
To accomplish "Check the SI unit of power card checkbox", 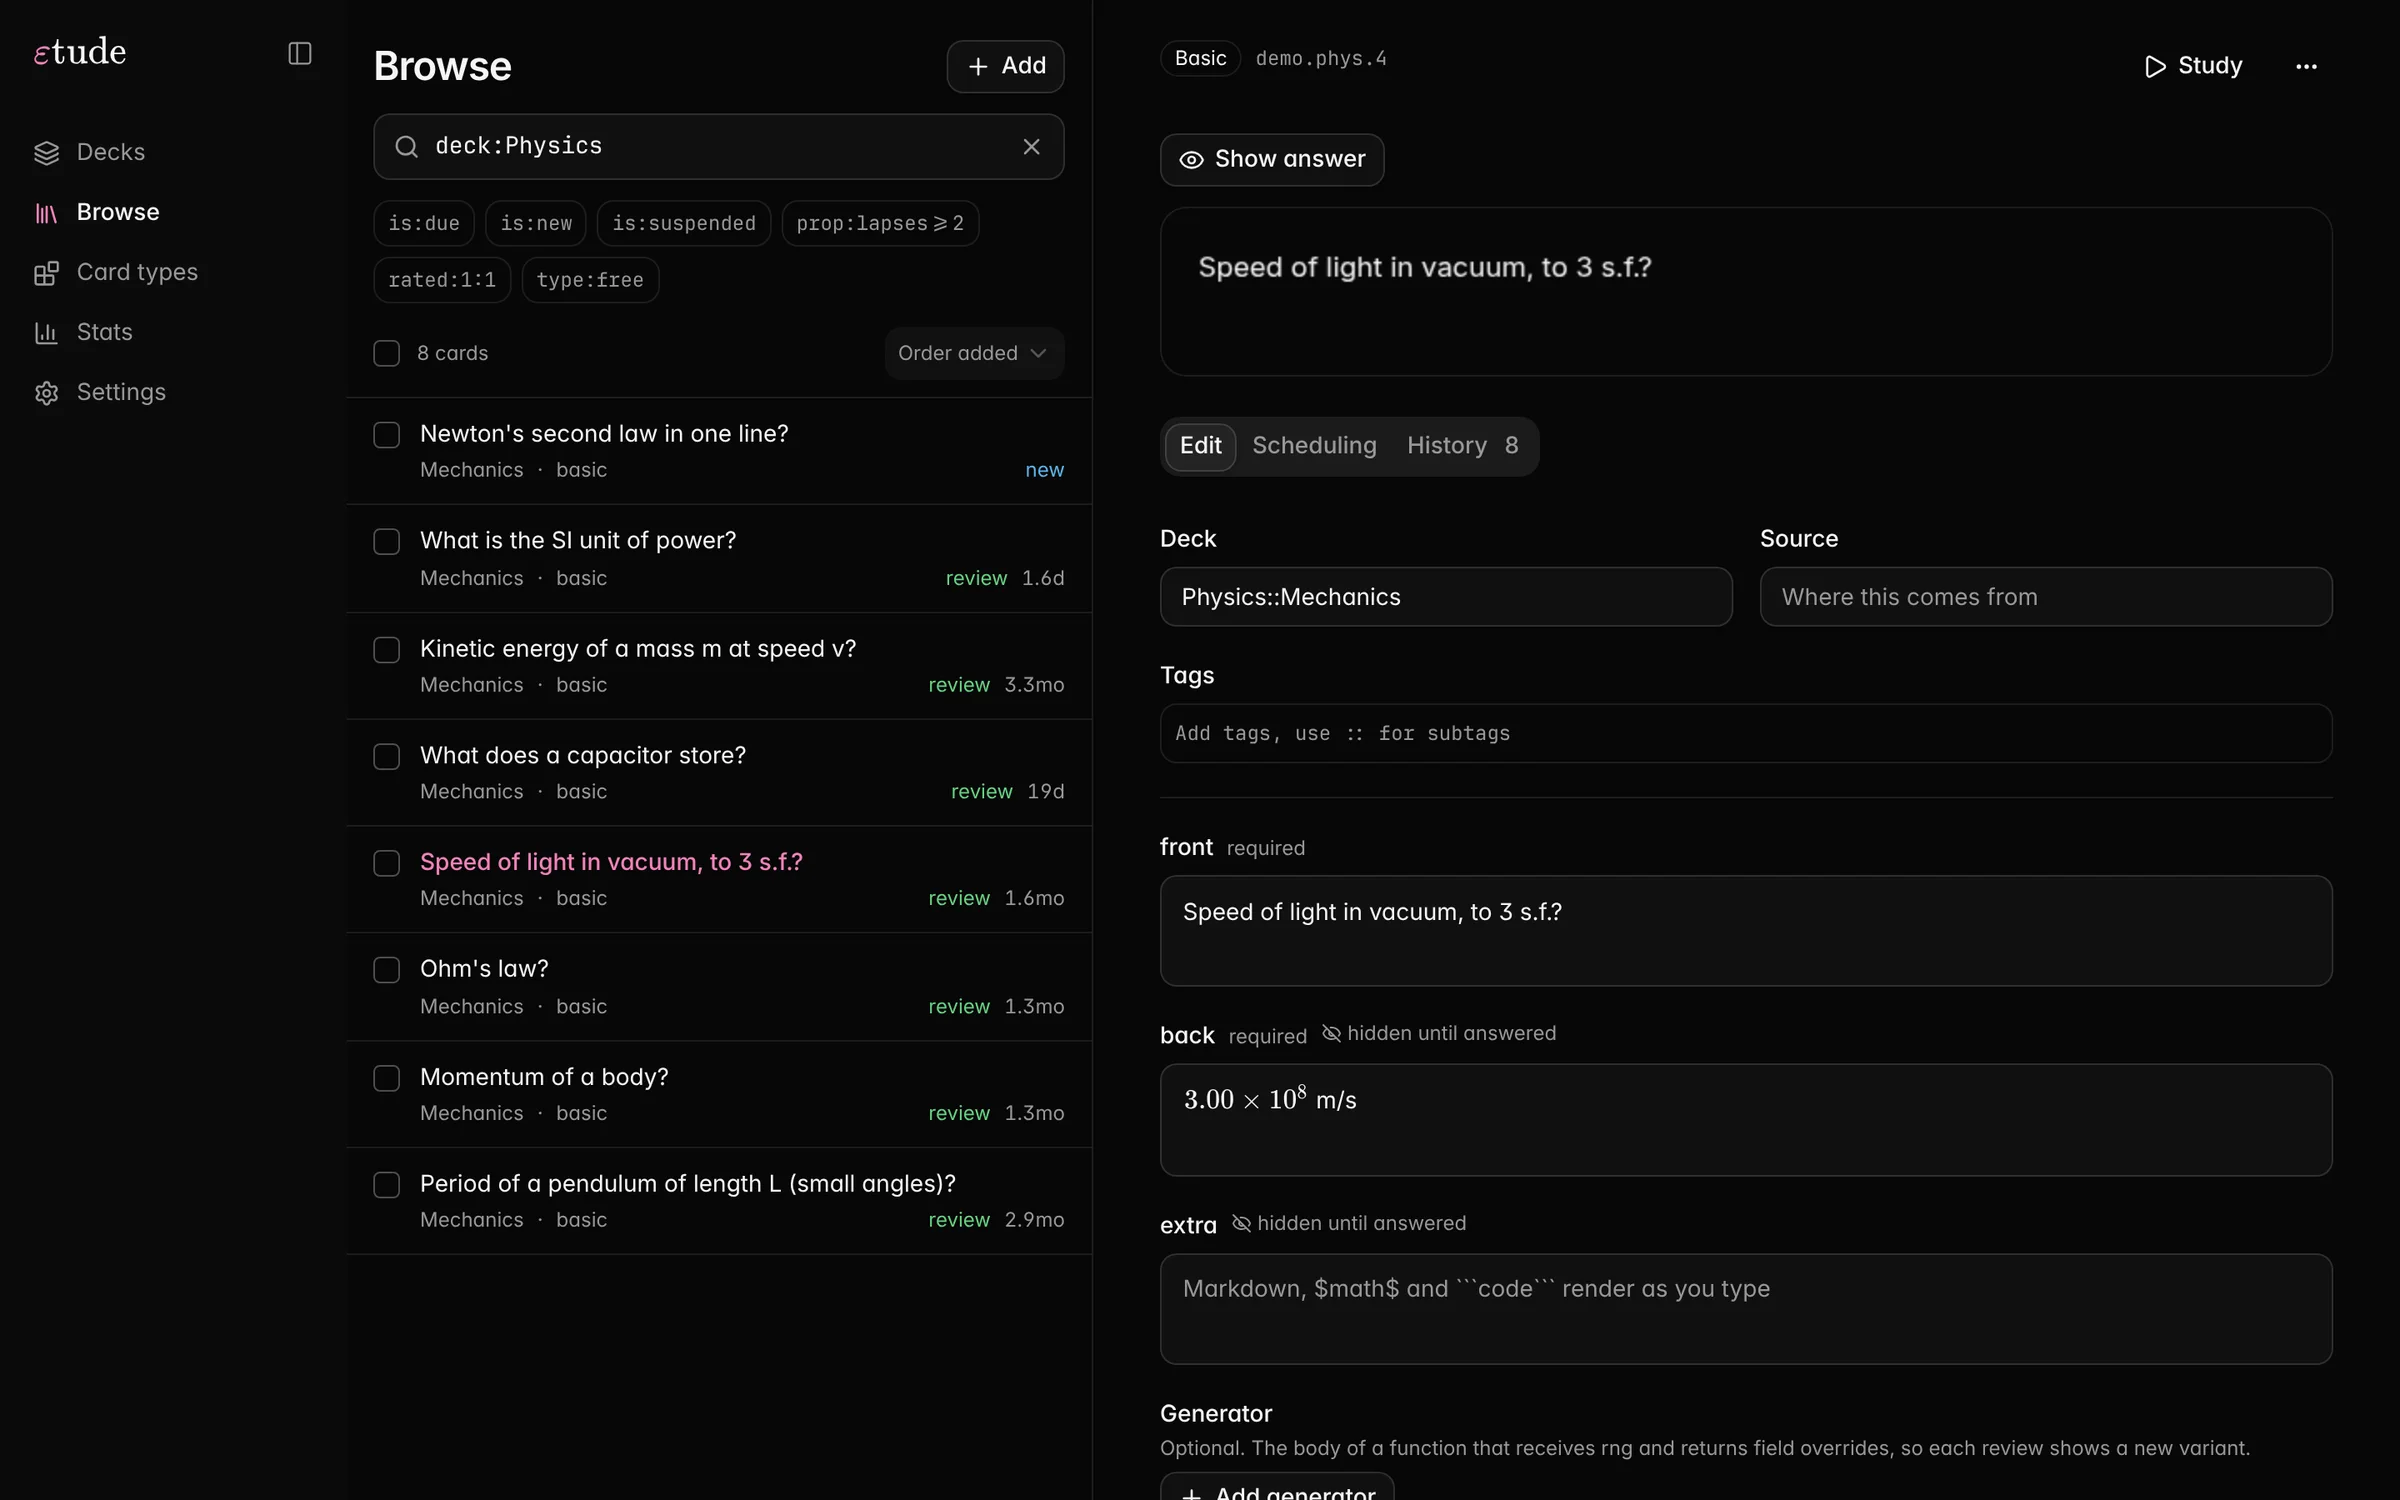I will click(386, 541).
